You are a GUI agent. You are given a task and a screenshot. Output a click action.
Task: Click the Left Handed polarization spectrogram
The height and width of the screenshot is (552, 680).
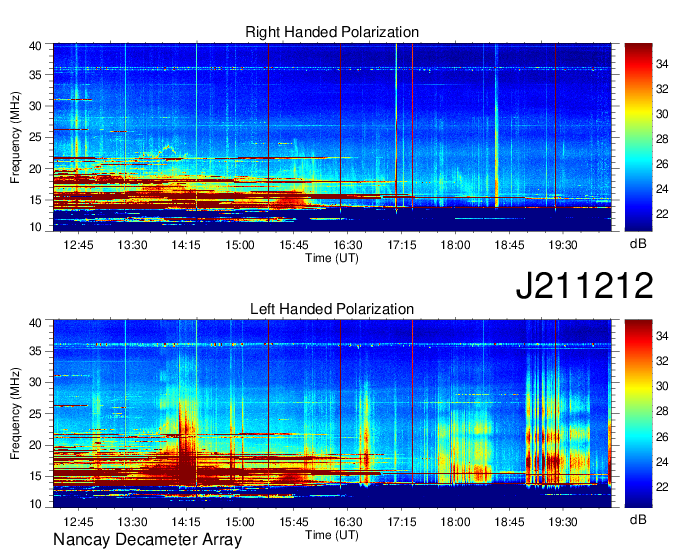click(332, 413)
